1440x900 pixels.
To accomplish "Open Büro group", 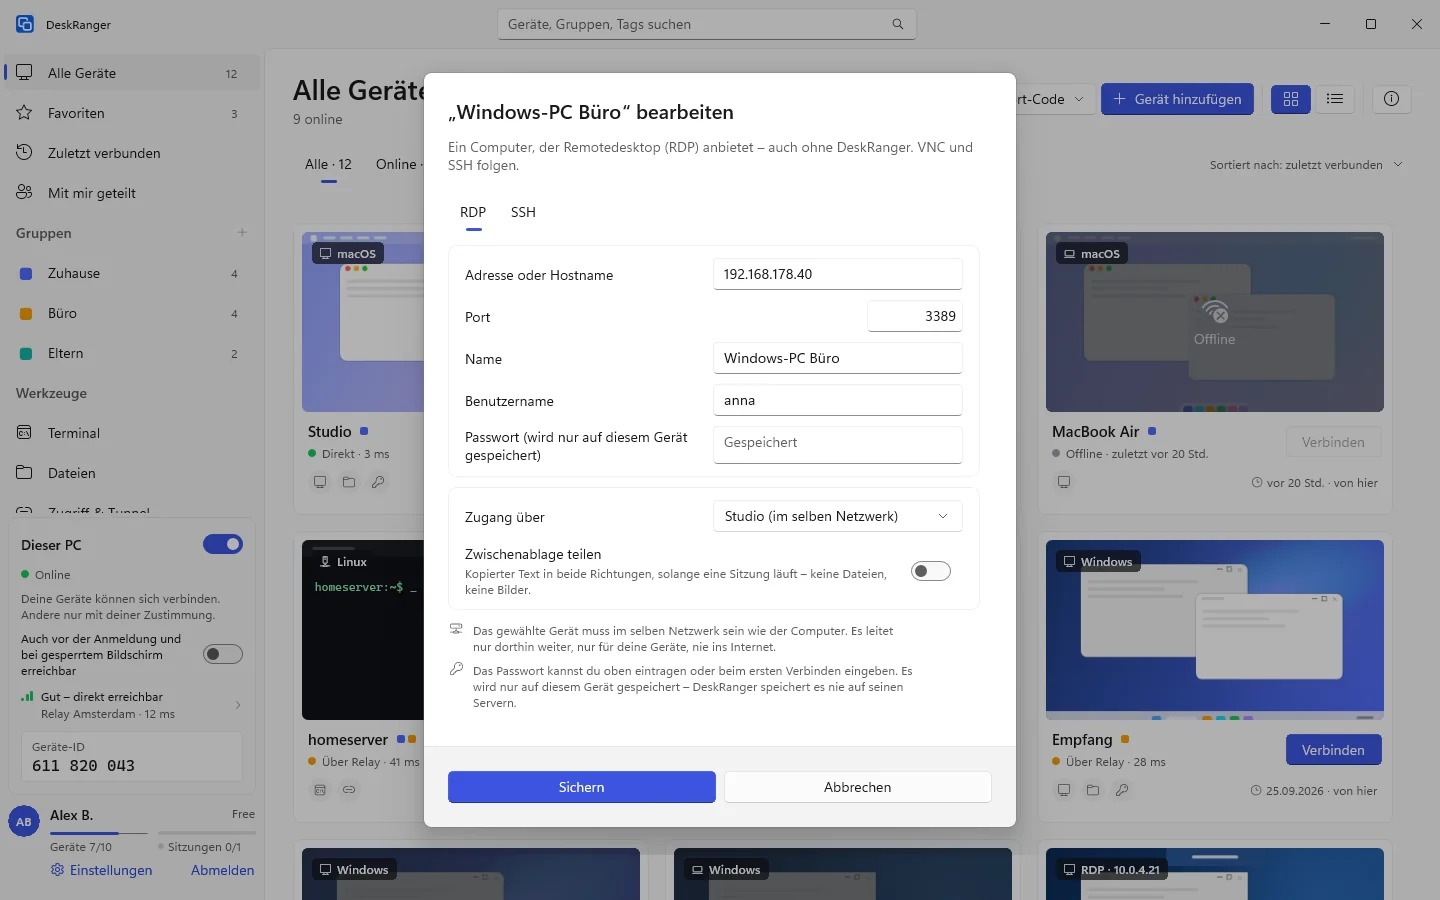I will click(x=130, y=313).
